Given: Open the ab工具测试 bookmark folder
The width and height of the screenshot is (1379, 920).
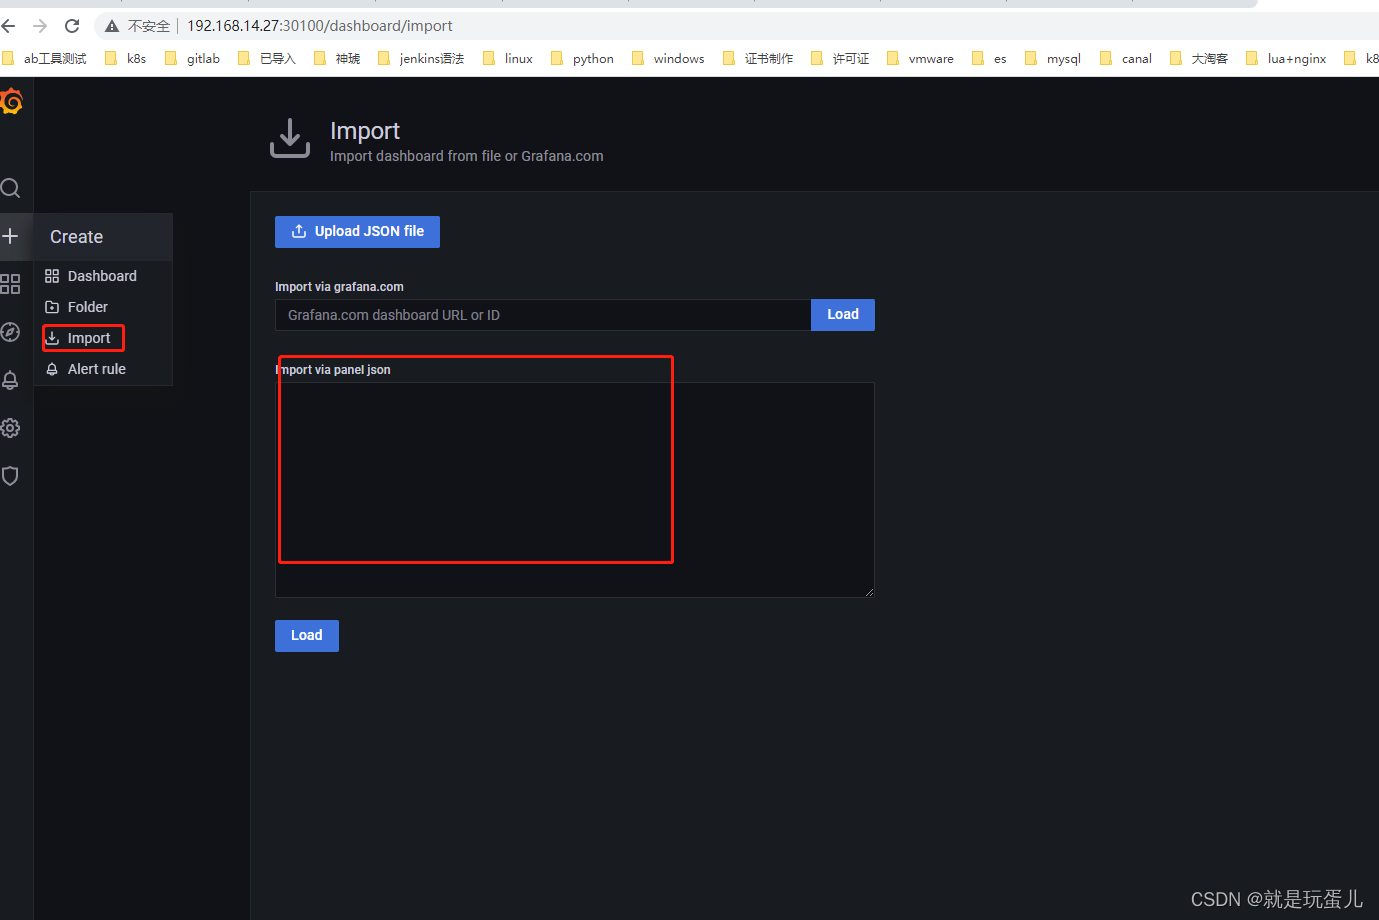Looking at the screenshot, I should (x=45, y=59).
